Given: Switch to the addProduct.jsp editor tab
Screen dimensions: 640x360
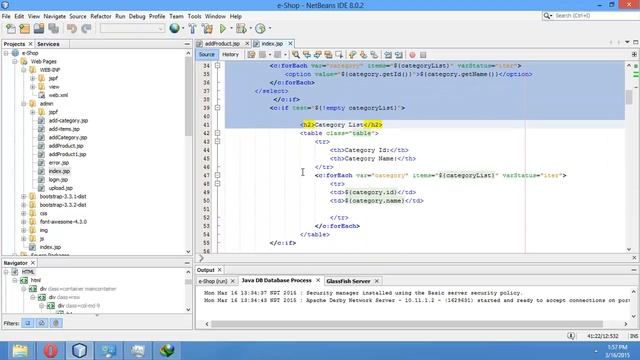Looking at the screenshot, I should tap(222, 43).
